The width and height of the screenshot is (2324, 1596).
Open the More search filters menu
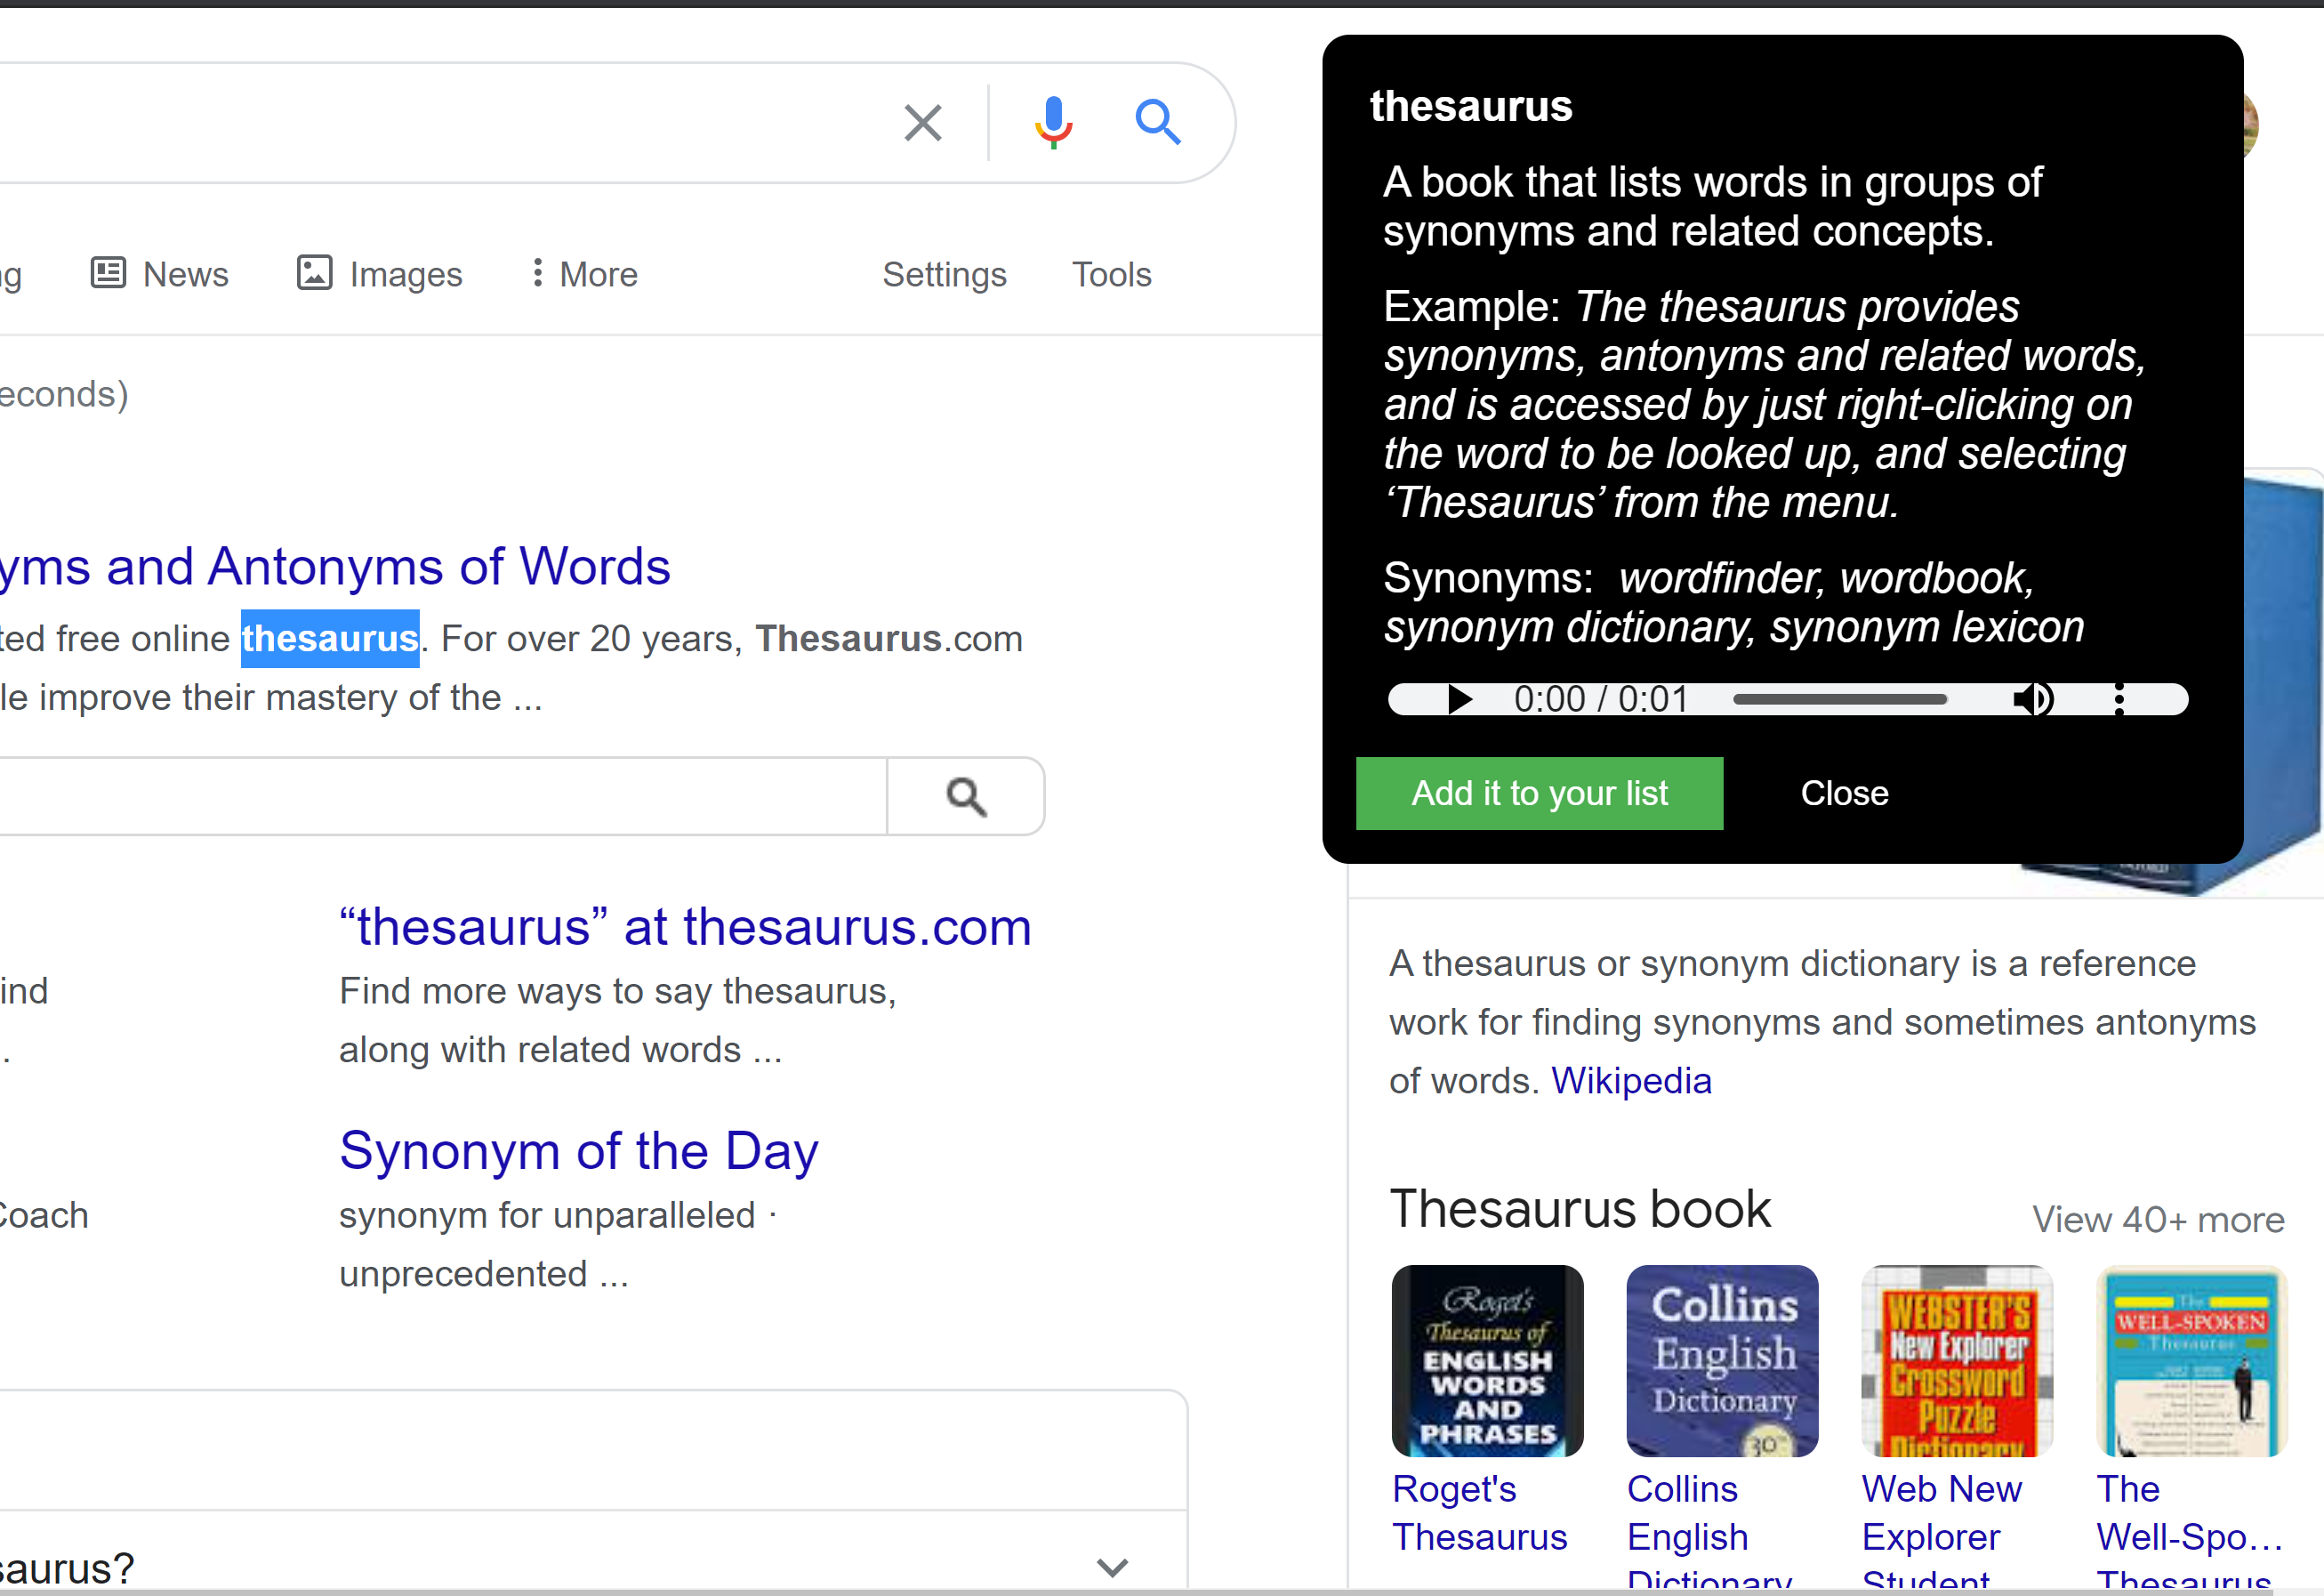click(x=584, y=274)
